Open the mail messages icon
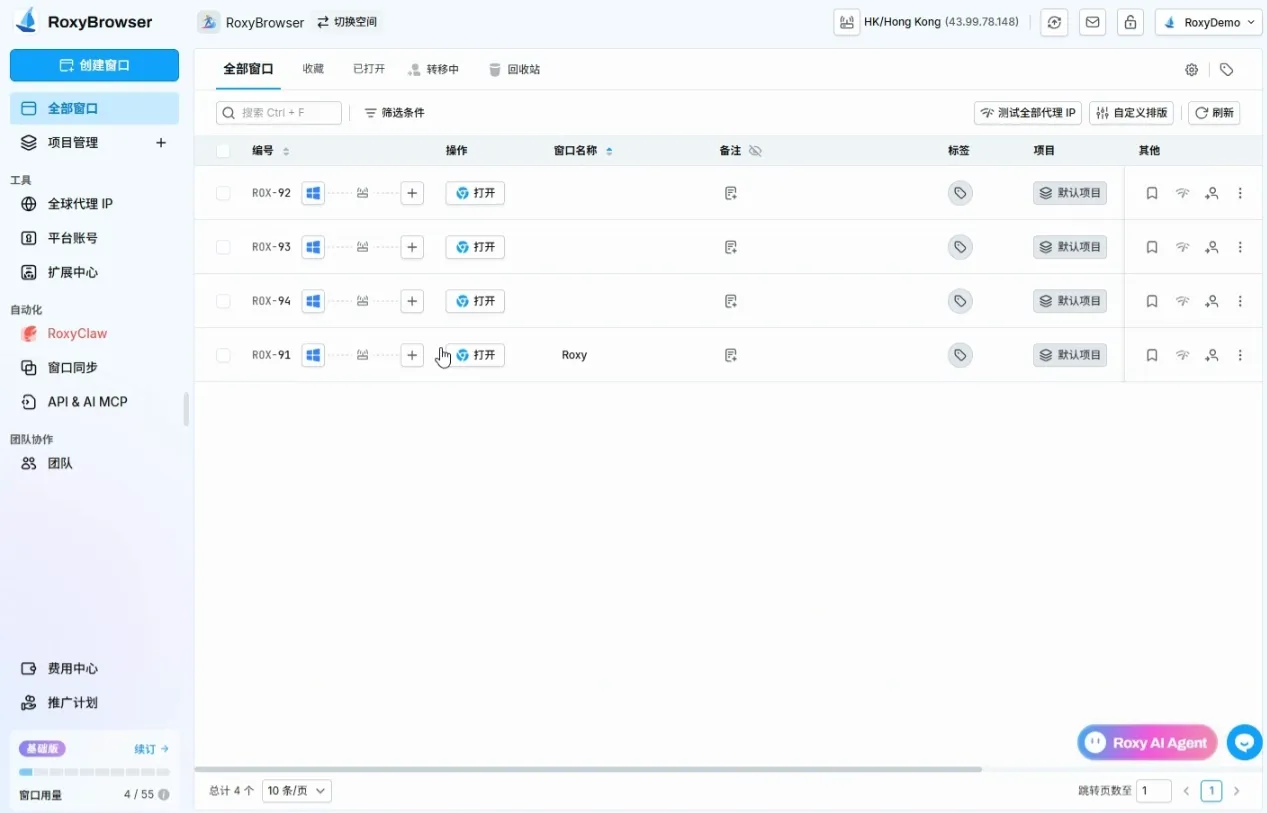 click(x=1092, y=22)
